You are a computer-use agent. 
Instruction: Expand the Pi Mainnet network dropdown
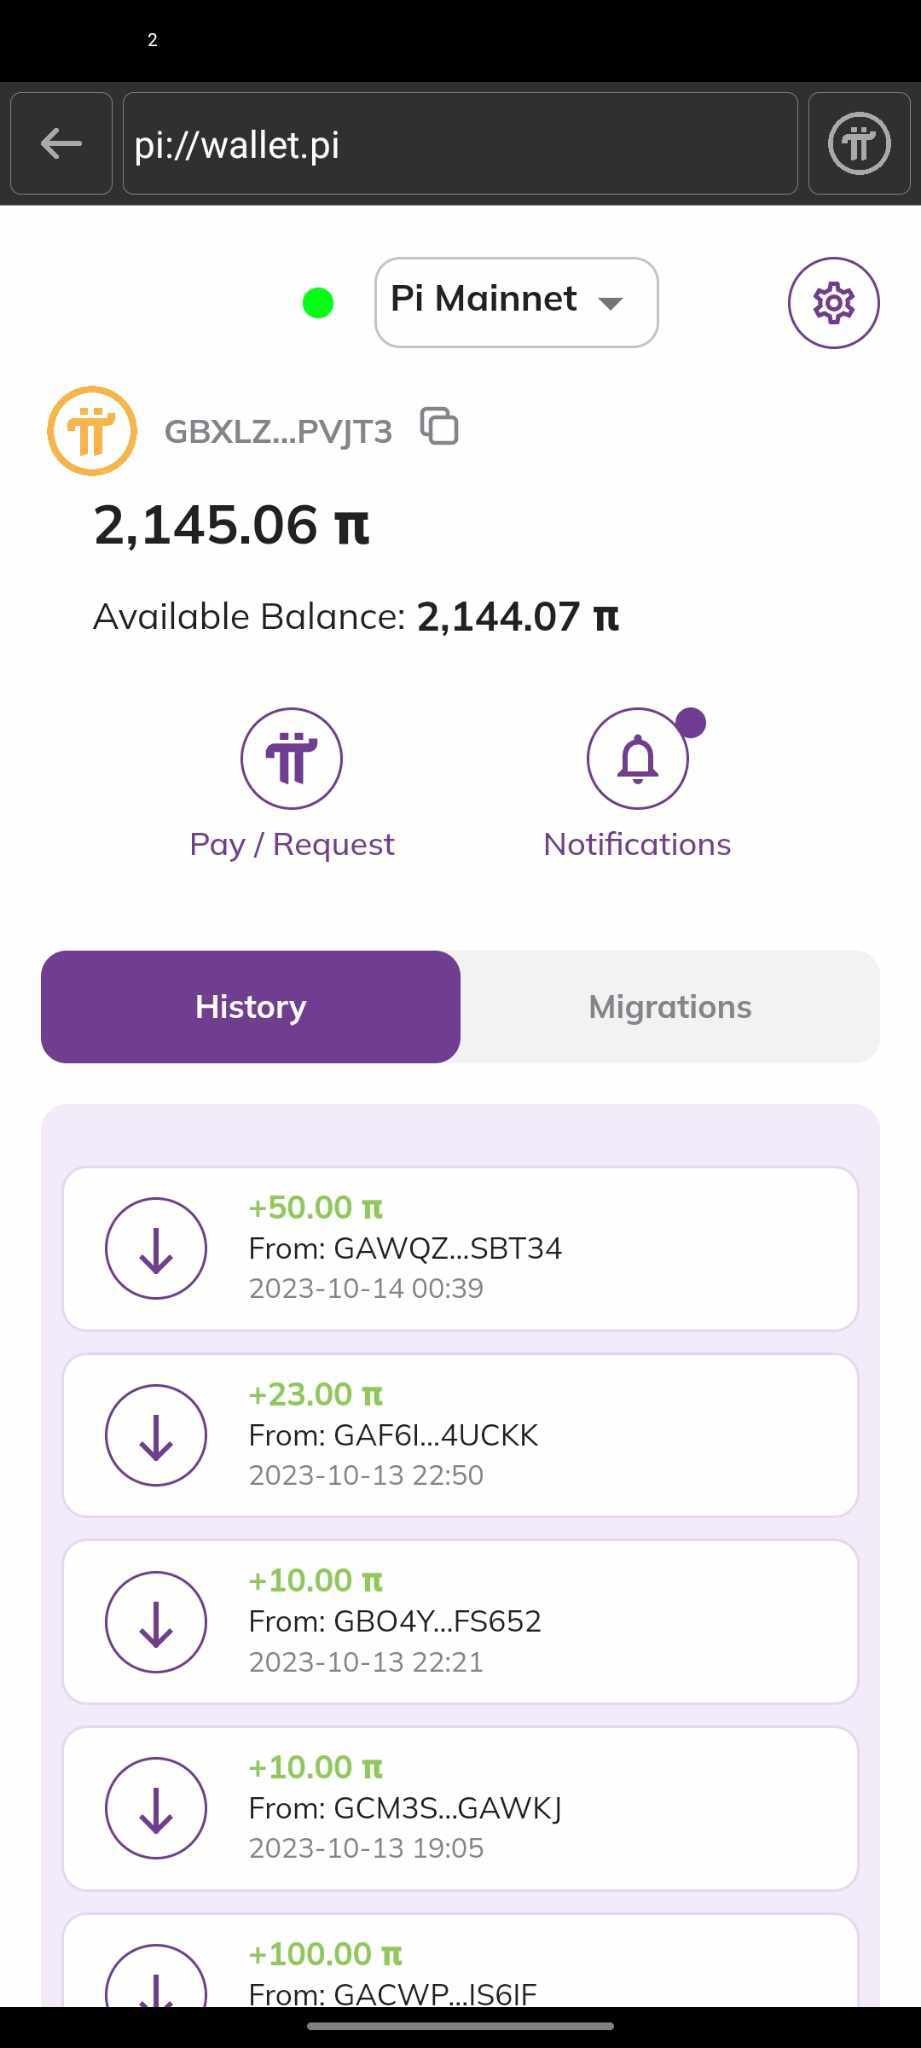[516, 302]
